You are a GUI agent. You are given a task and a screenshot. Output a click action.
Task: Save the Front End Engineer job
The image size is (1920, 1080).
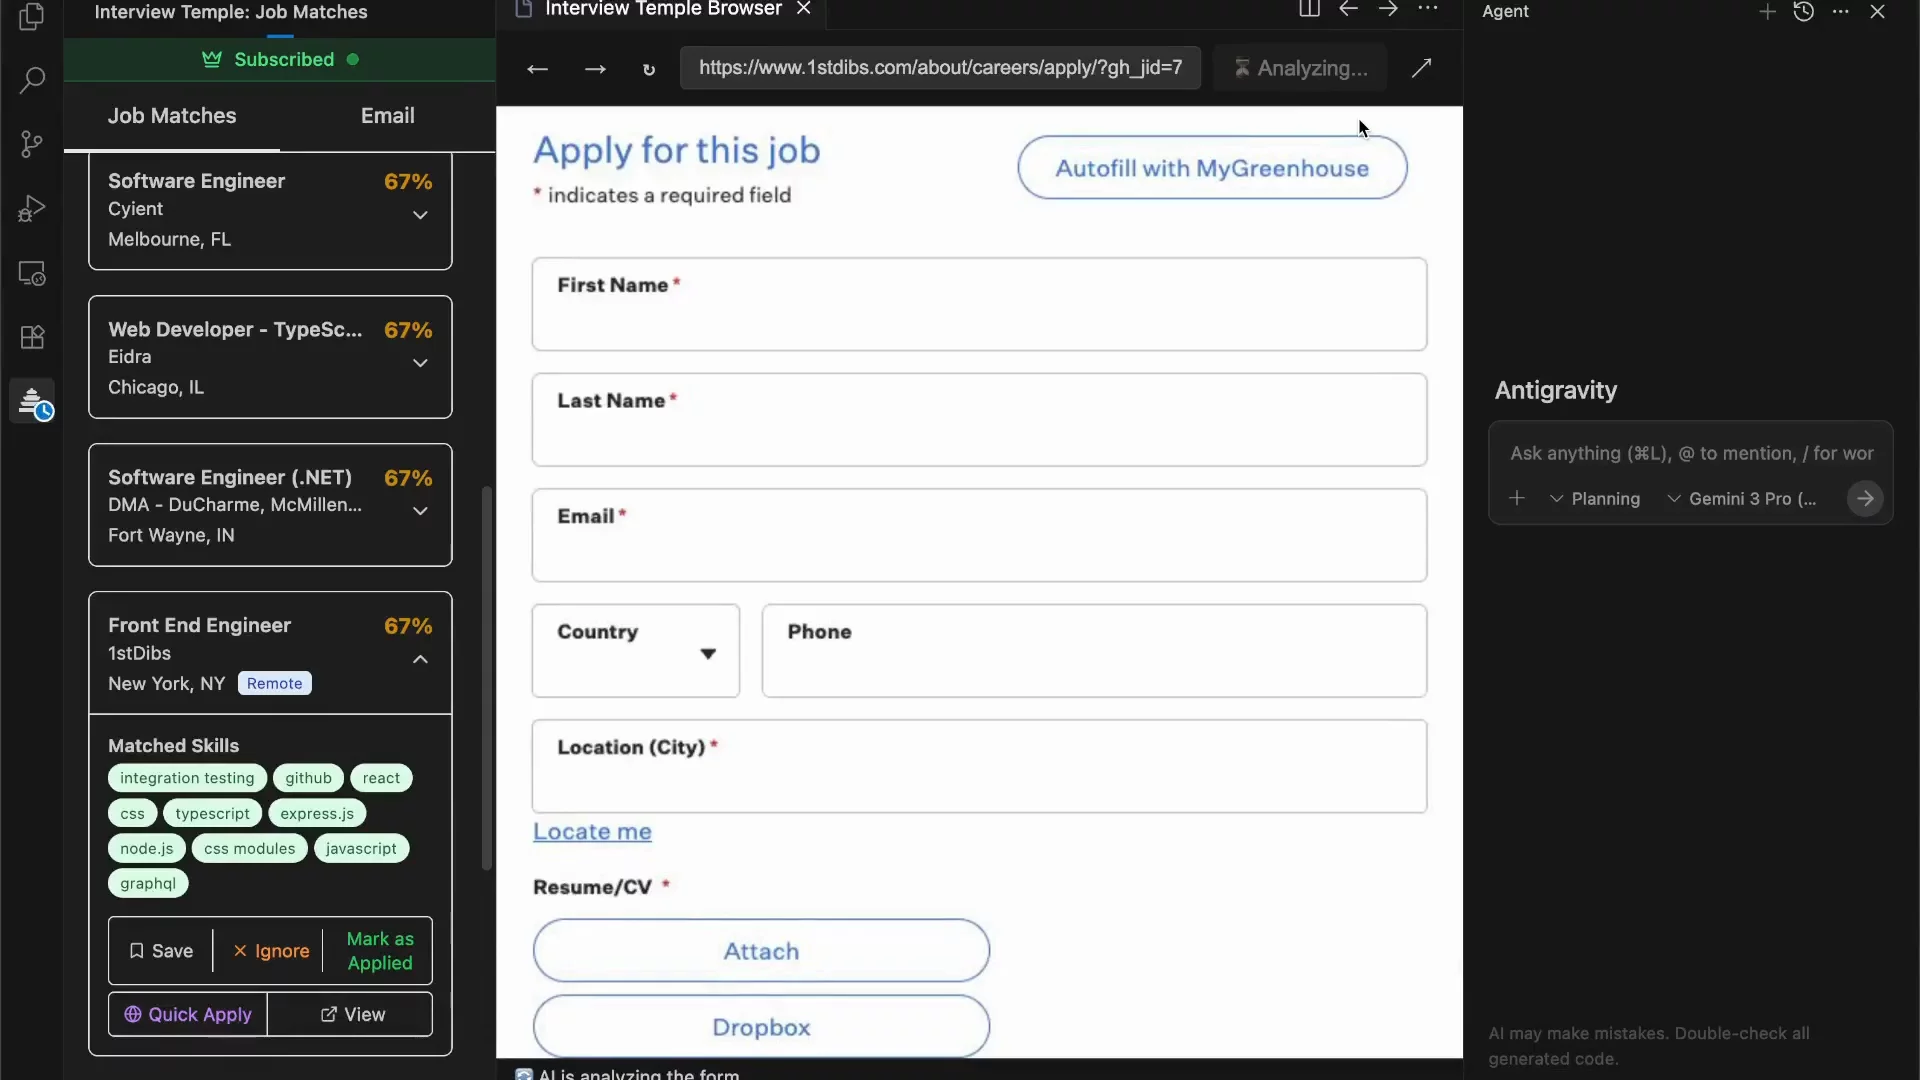(161, 951)
